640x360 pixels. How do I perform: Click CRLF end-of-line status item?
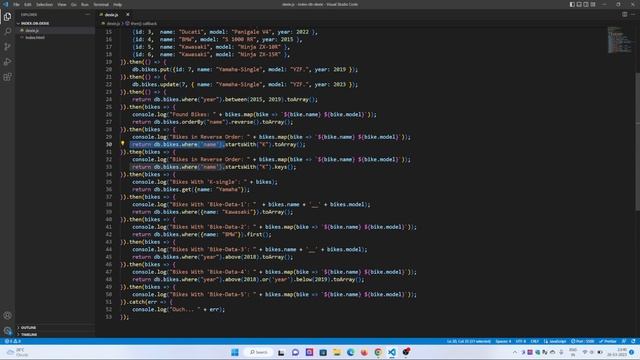[534, 341]
